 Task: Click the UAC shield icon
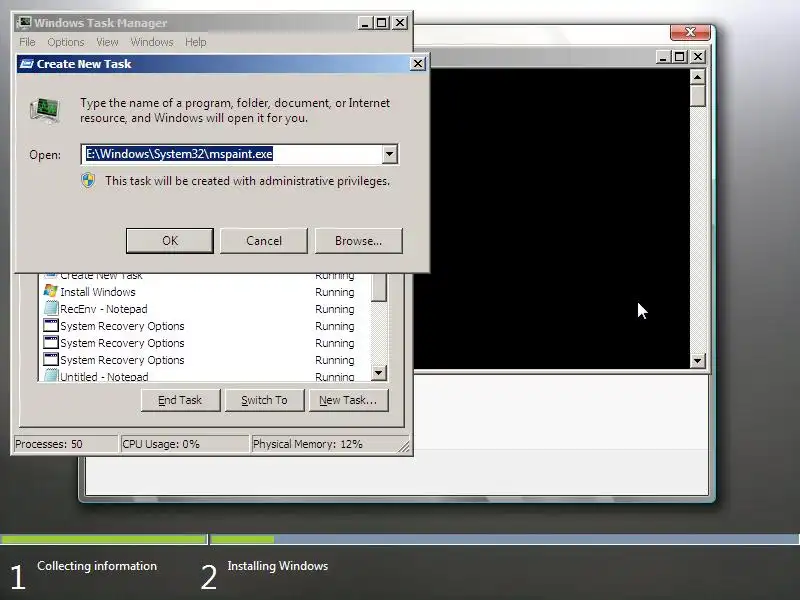88,181
